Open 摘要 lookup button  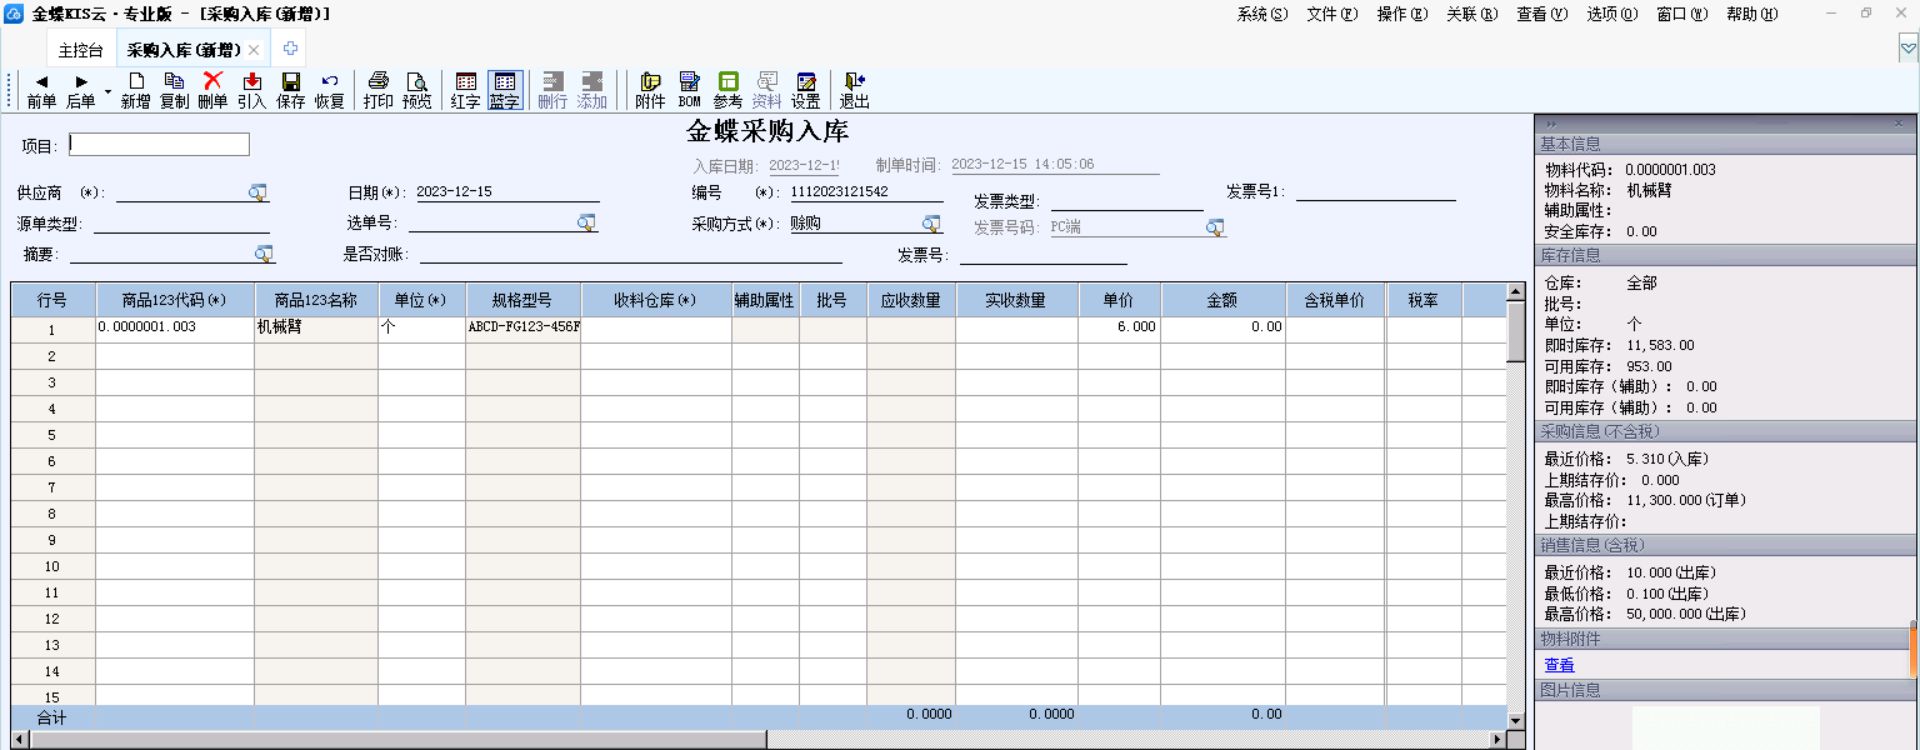click(x=264, y=254)
